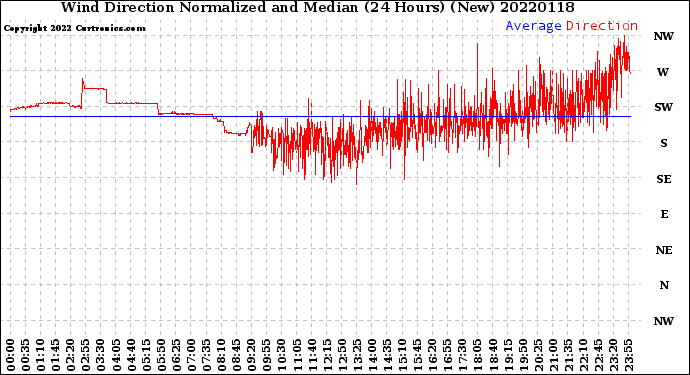This screenshot has width=690, height=375.
Task: Click the E direction axis label
Action: point(664,214)
